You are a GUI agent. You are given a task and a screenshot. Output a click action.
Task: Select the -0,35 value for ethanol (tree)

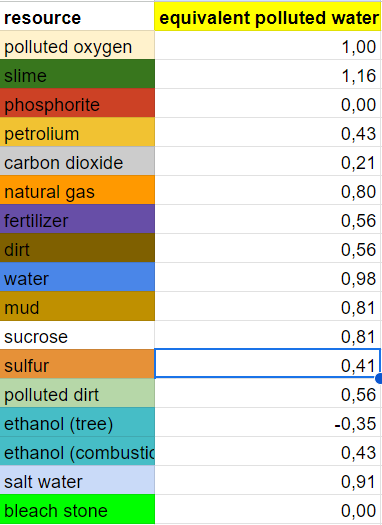(x=268, y=423)
